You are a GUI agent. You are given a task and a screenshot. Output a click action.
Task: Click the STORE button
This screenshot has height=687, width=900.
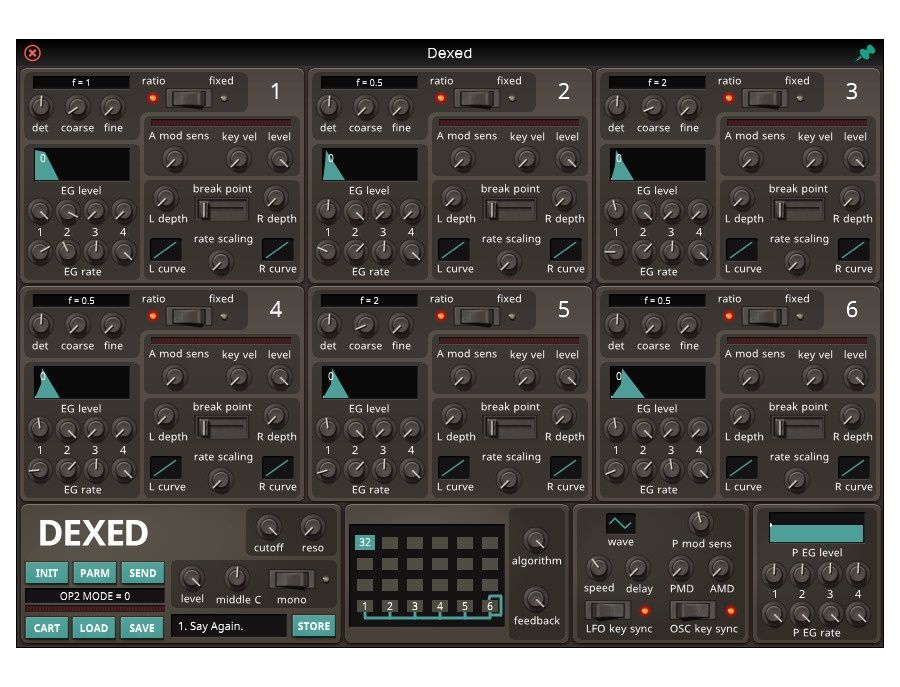pos(314,626)
